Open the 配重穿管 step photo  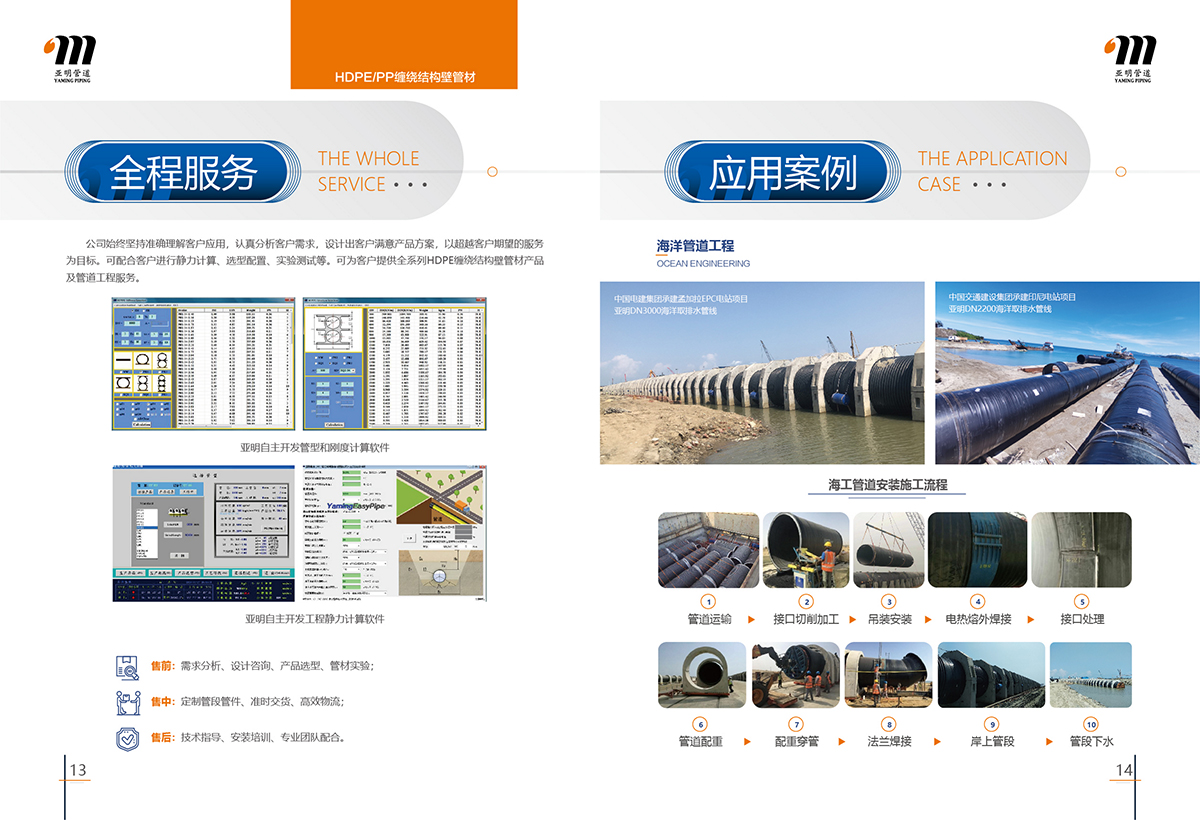coord(796,675)
